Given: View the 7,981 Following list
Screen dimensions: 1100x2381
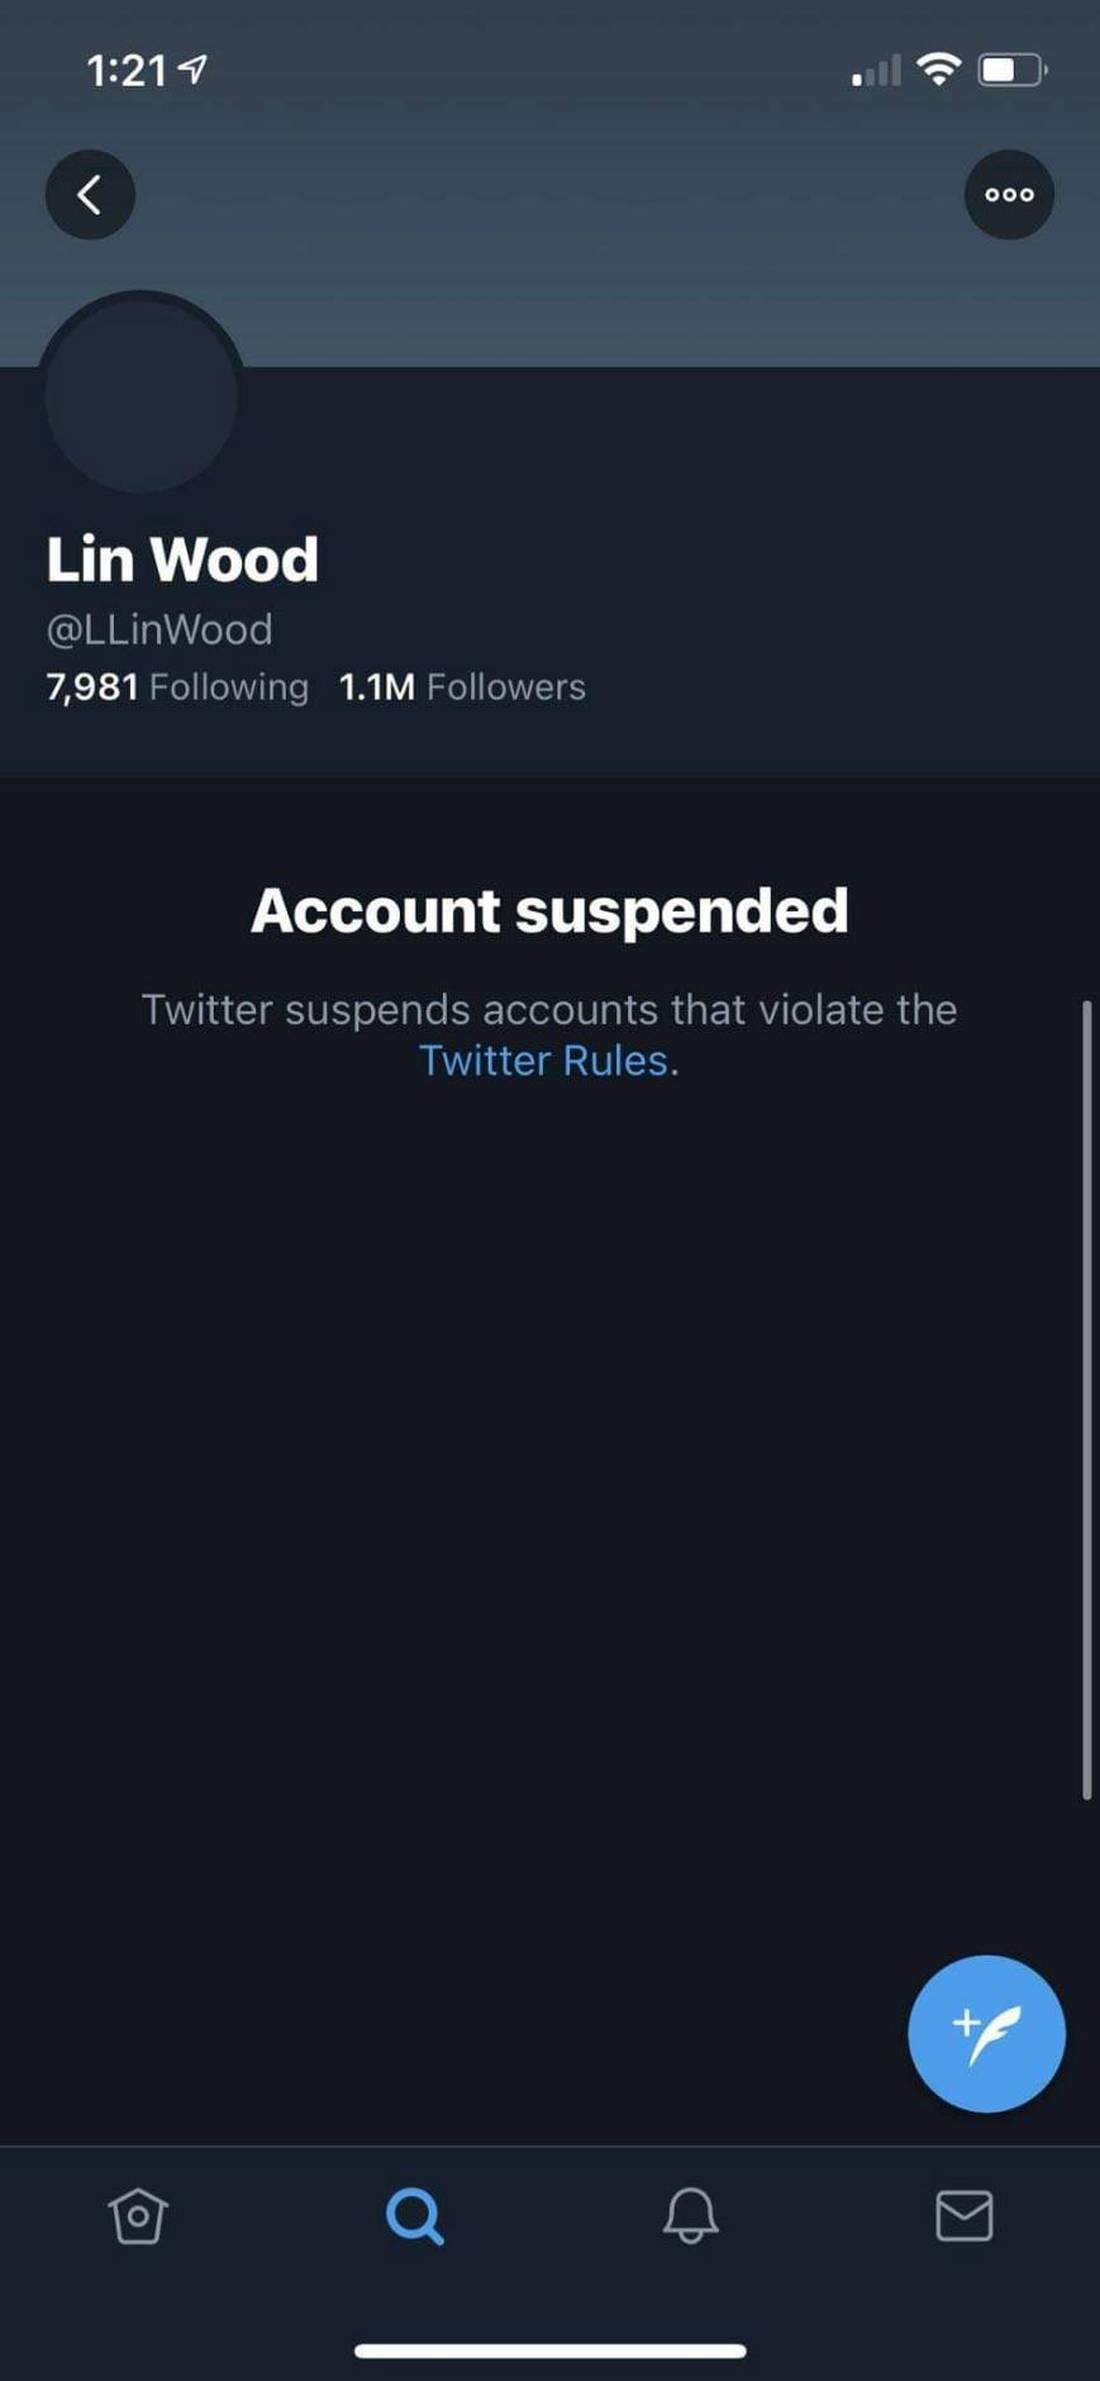Looking at the screenshot, I should point(177,687).
